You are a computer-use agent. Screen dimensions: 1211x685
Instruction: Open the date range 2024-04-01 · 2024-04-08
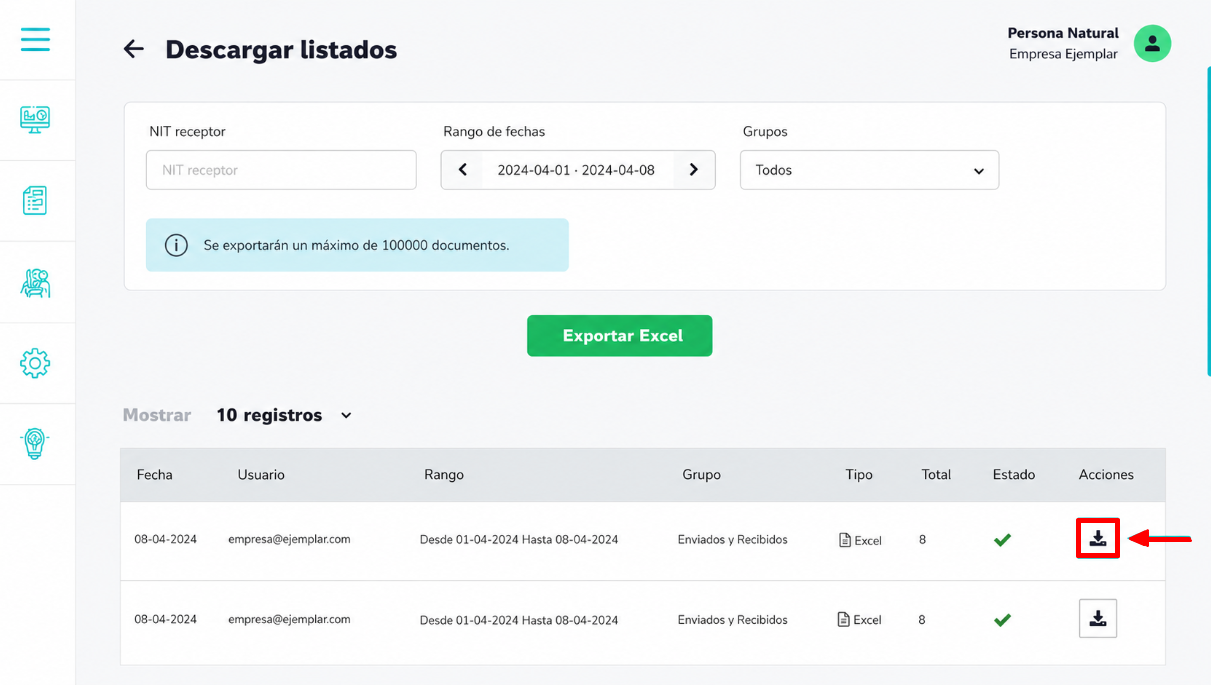(577, 170)
